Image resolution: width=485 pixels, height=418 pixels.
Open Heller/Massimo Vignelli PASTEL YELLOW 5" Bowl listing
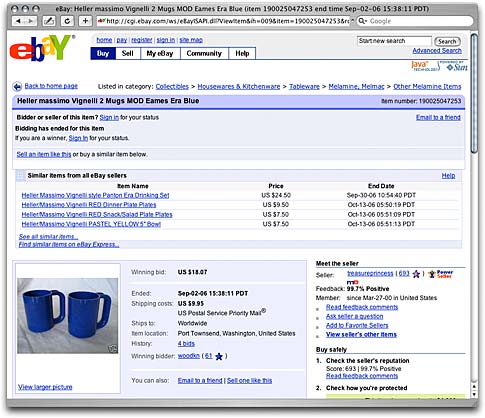point(91,224)
